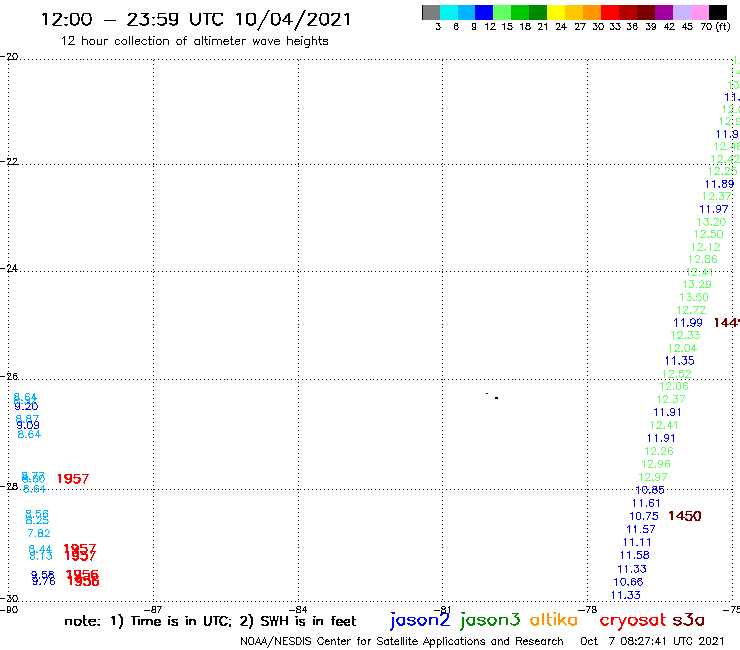Select the 12.86 wave height reading

coord(702,259)
